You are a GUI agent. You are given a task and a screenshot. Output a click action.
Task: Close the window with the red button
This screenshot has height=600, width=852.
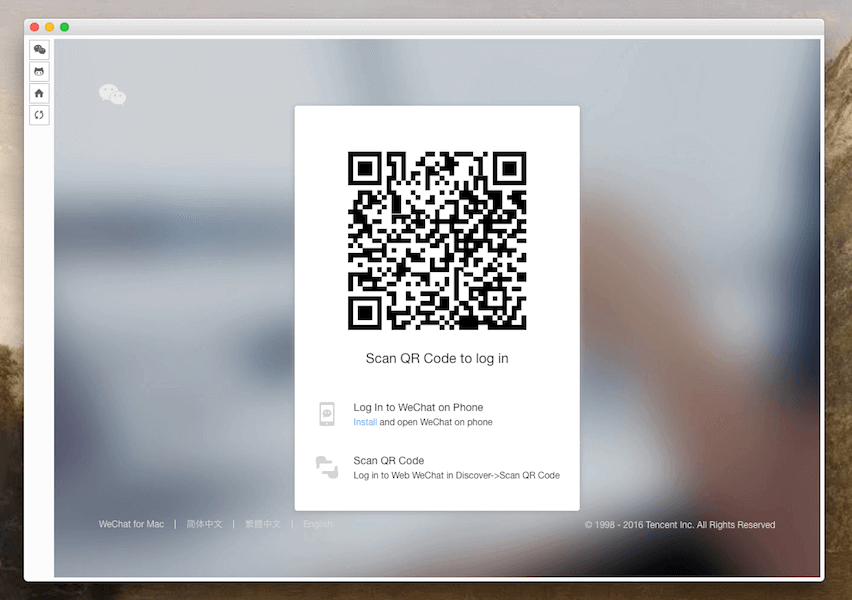[35, 27]
